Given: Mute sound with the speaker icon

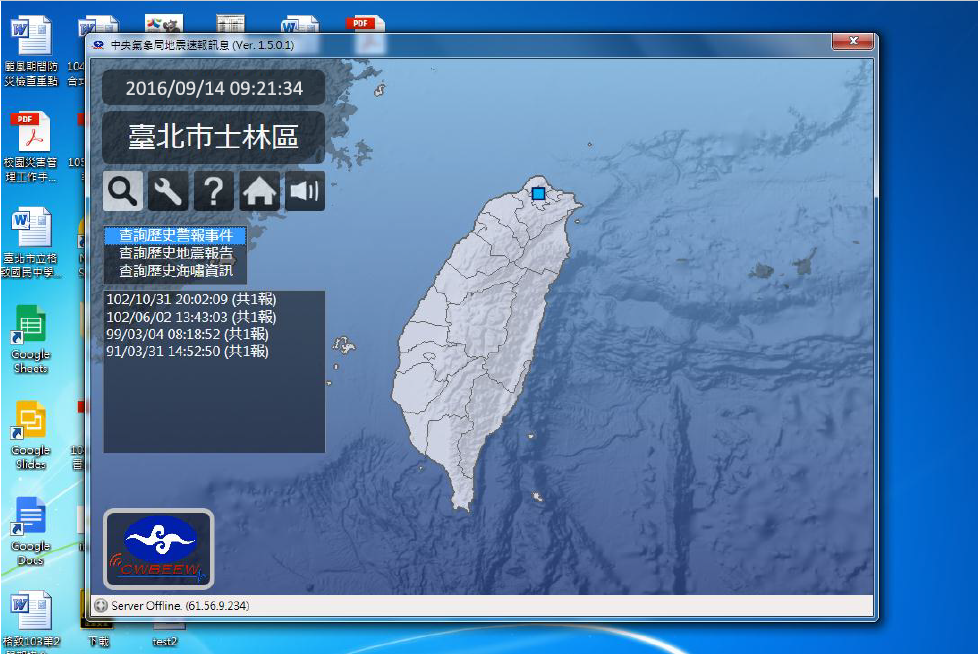Looking at the screenshot, I should coord(305,191).
